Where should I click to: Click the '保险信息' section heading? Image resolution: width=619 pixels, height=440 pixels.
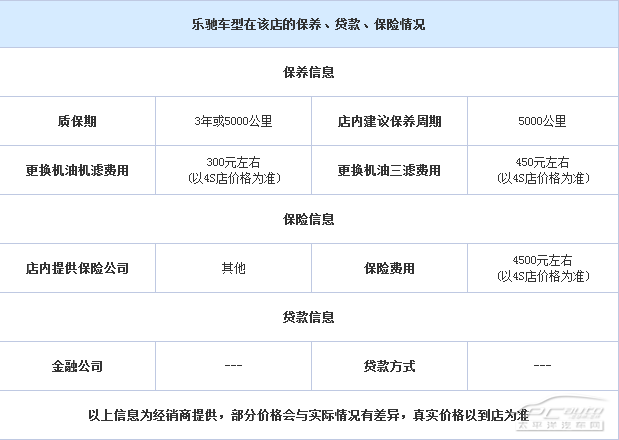pos(308,219)
